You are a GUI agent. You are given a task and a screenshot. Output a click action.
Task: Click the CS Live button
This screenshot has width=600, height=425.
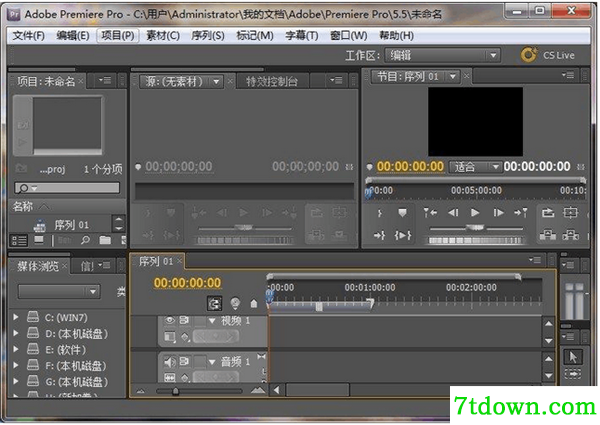(548, 55)
